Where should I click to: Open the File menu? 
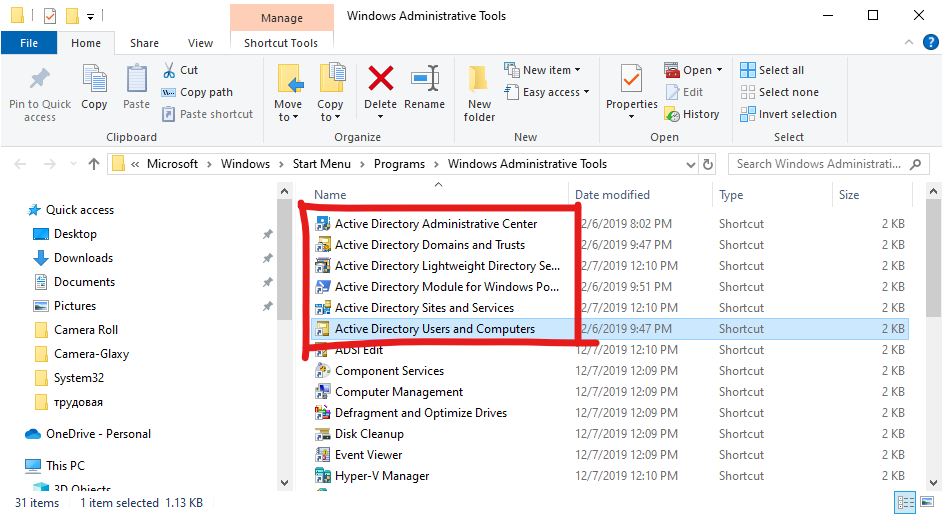click(29, 43)
